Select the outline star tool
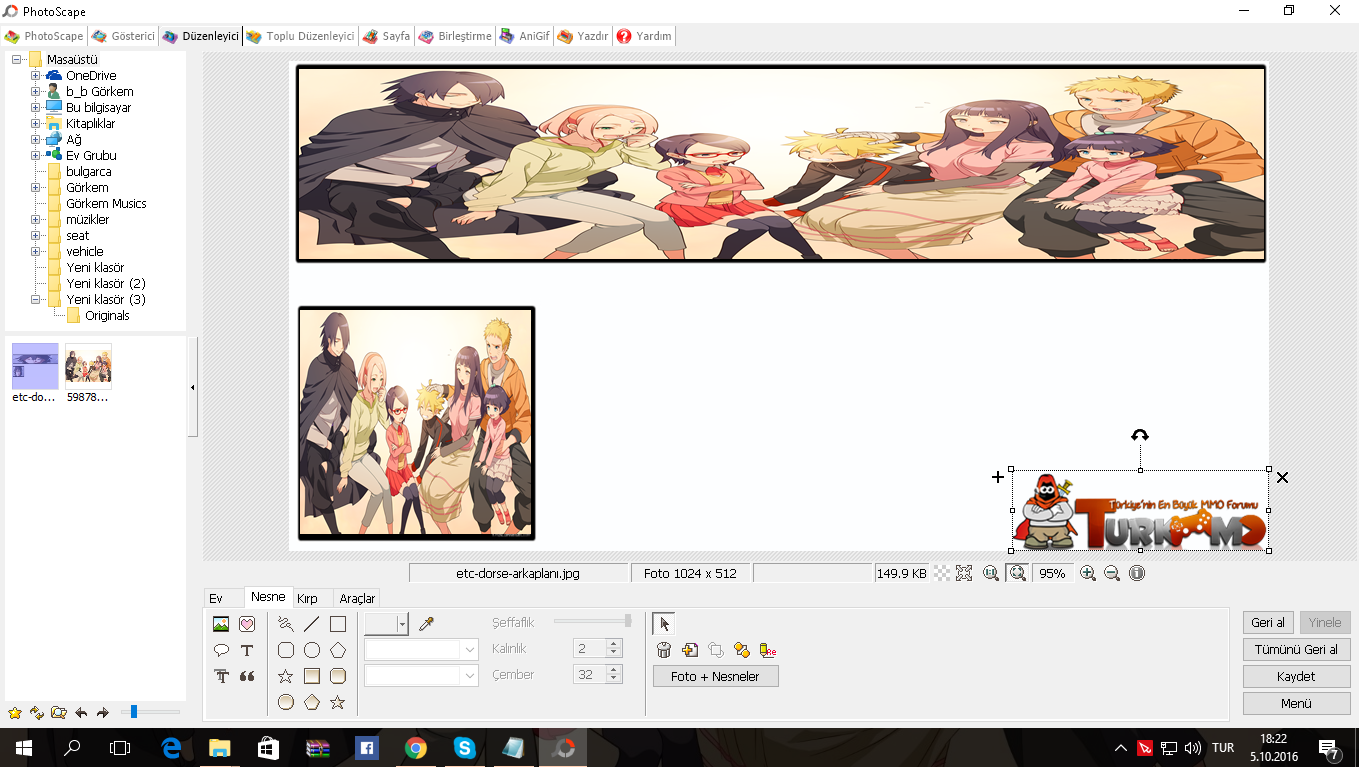The width and height of the screenshot is (1359, 767). (x=286, y=676)
